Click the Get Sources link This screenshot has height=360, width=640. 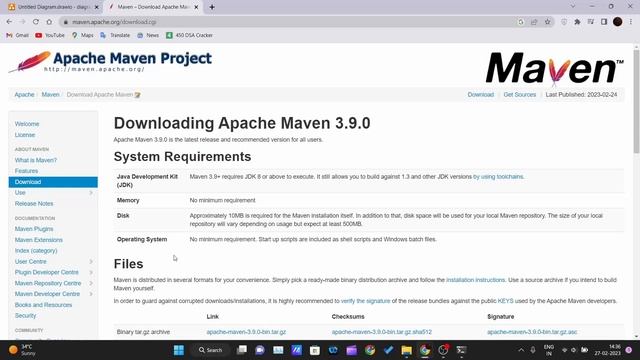(520, 95)
